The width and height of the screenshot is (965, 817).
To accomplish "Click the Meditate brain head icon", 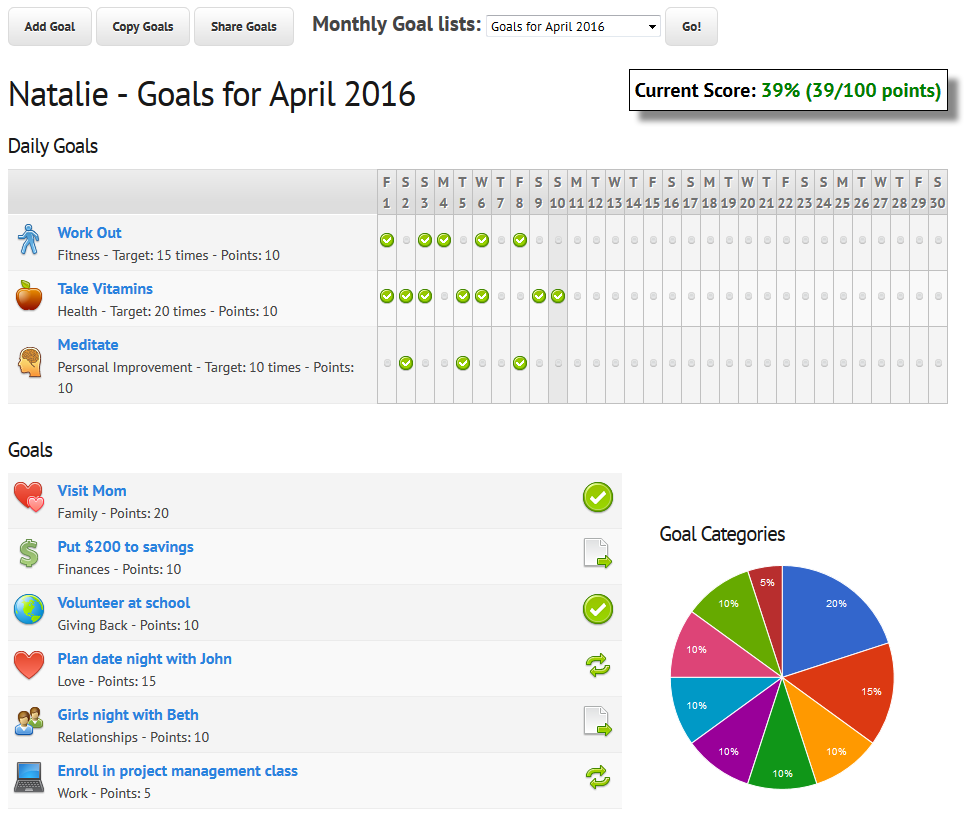I will [x=28, y=361].
